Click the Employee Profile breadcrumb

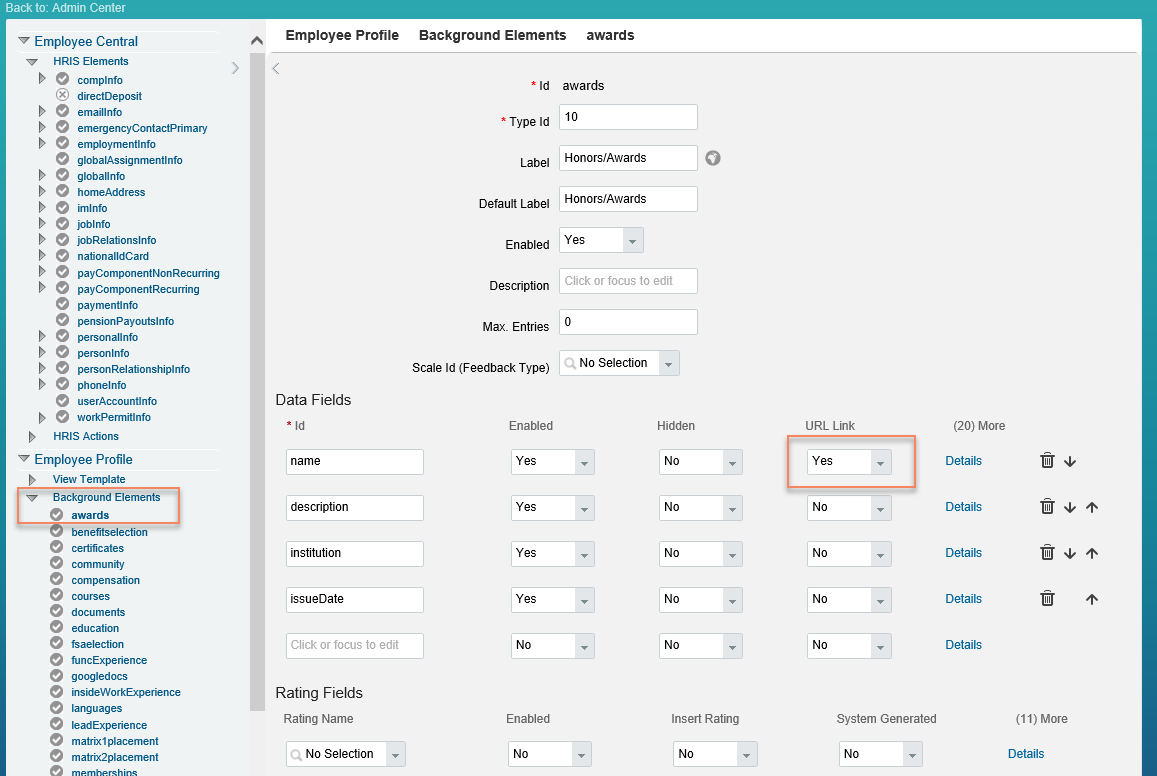pyautogui.click(x=342, y=35)
